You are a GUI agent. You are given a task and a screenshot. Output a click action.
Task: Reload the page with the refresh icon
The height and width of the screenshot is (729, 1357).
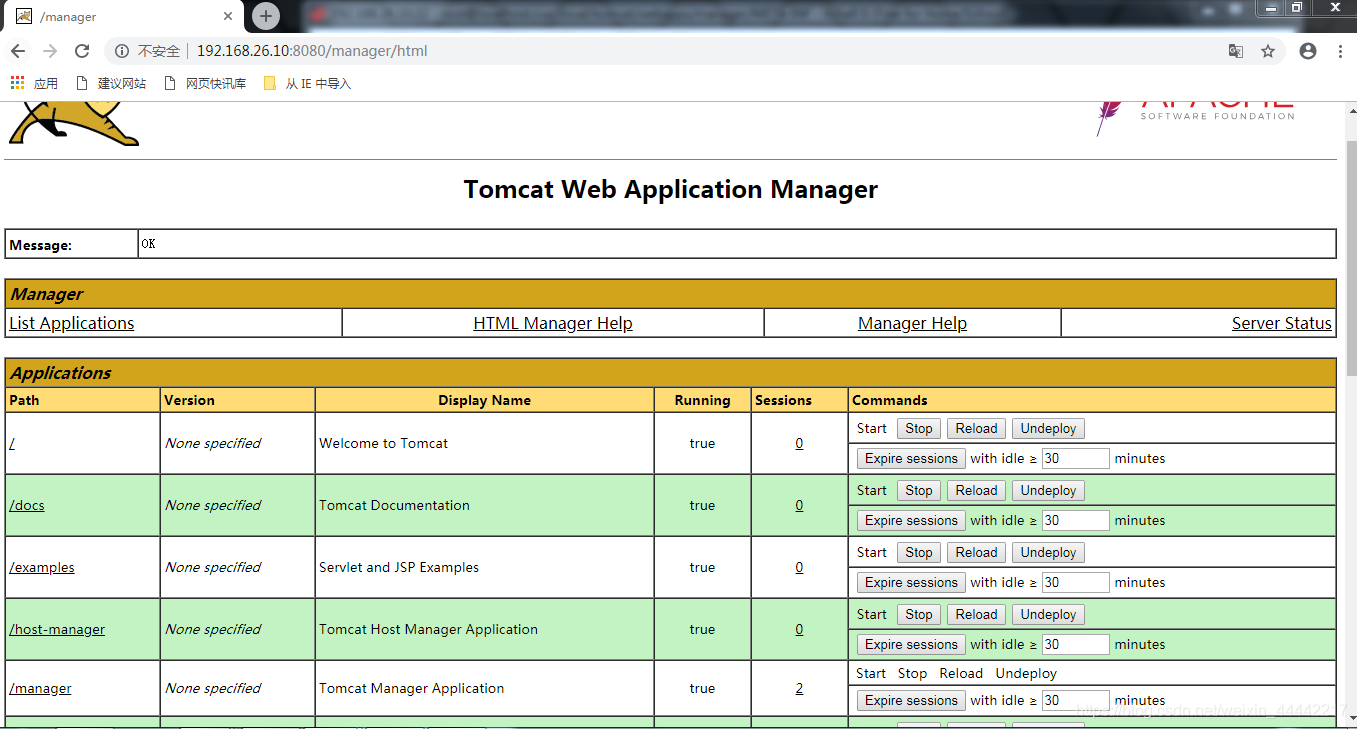82,51
